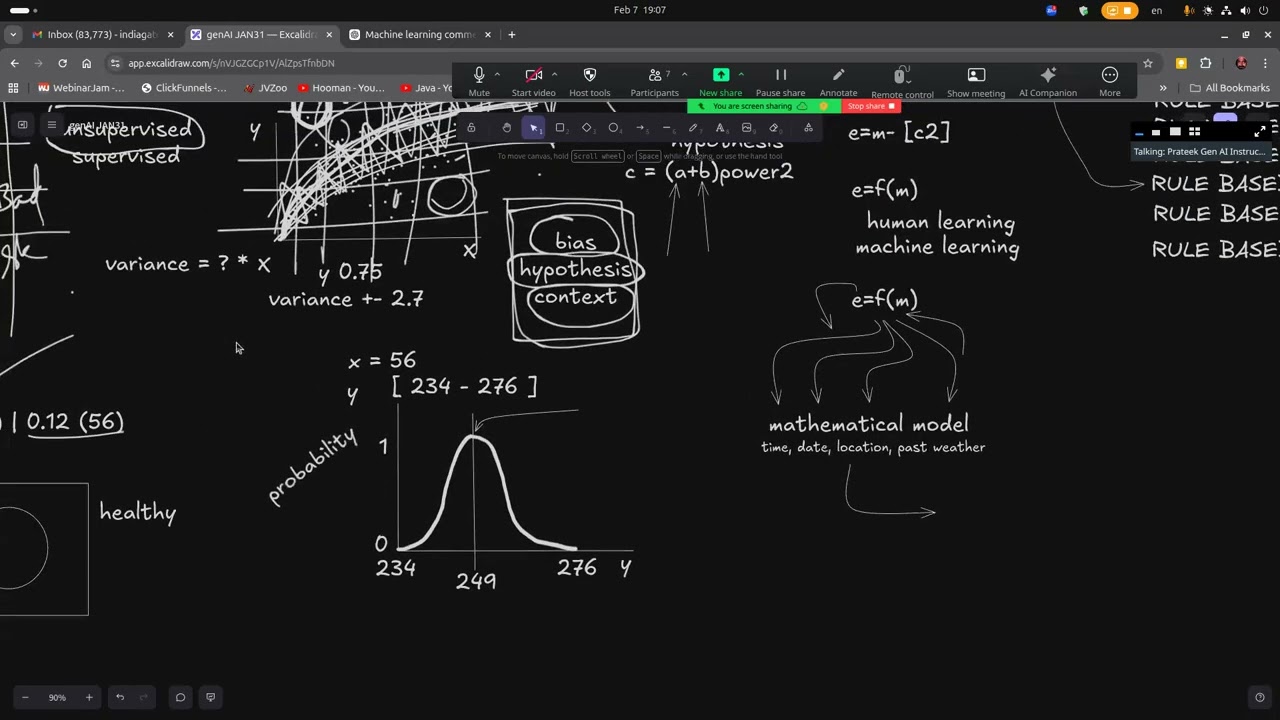1280x720 pixels.
Task: Undo the last canvas action
Action: pyautogui.click(x=120, y=697)
